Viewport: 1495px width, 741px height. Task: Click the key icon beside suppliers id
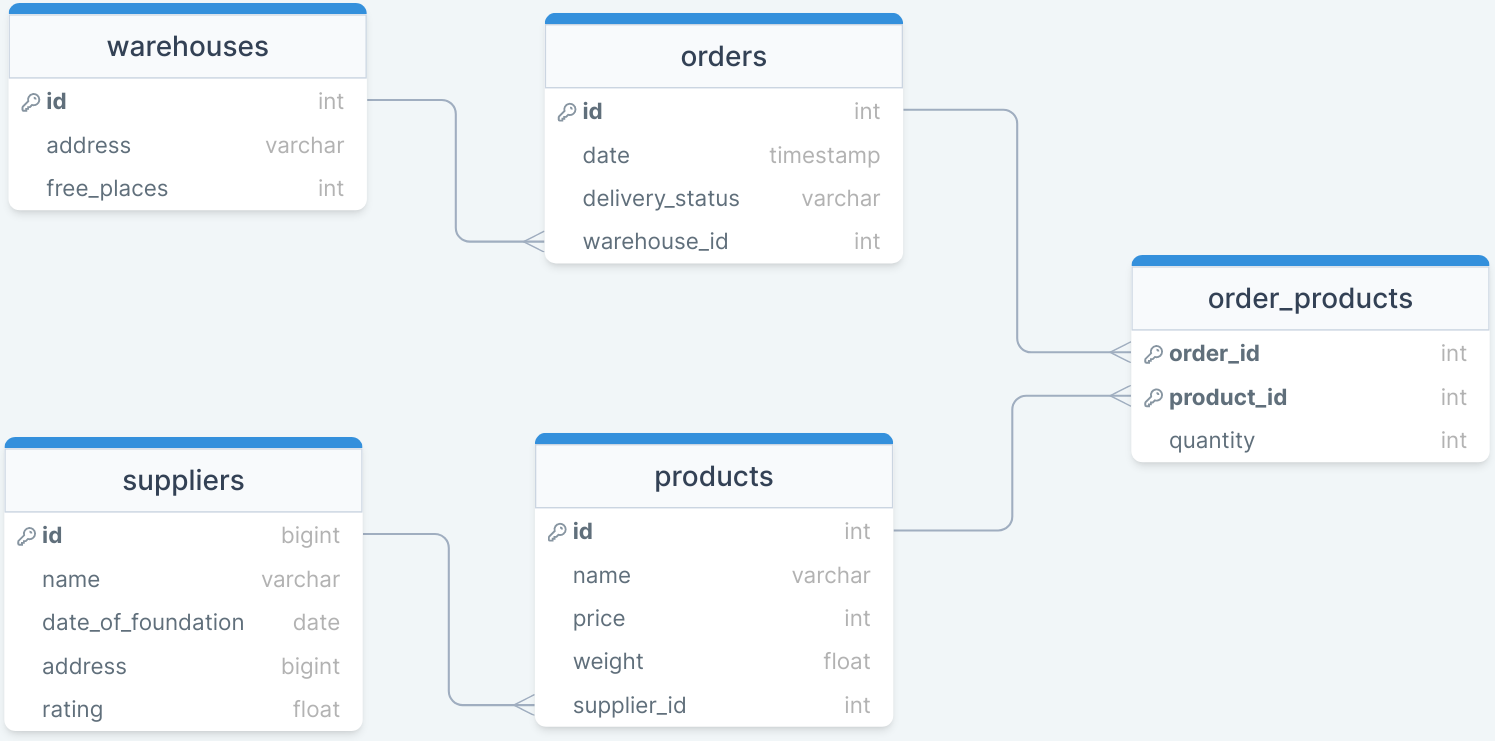tap(27, 536)
